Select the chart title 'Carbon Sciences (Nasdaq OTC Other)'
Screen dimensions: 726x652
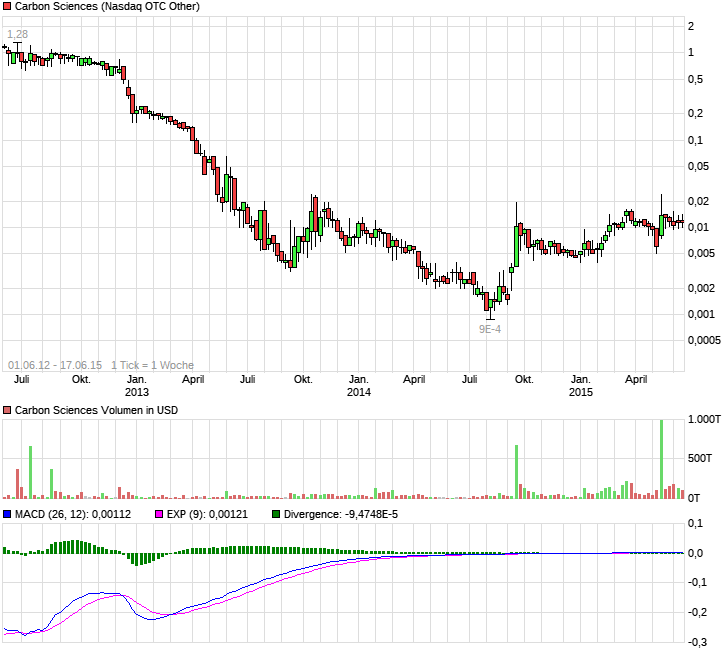coord(107,6)
